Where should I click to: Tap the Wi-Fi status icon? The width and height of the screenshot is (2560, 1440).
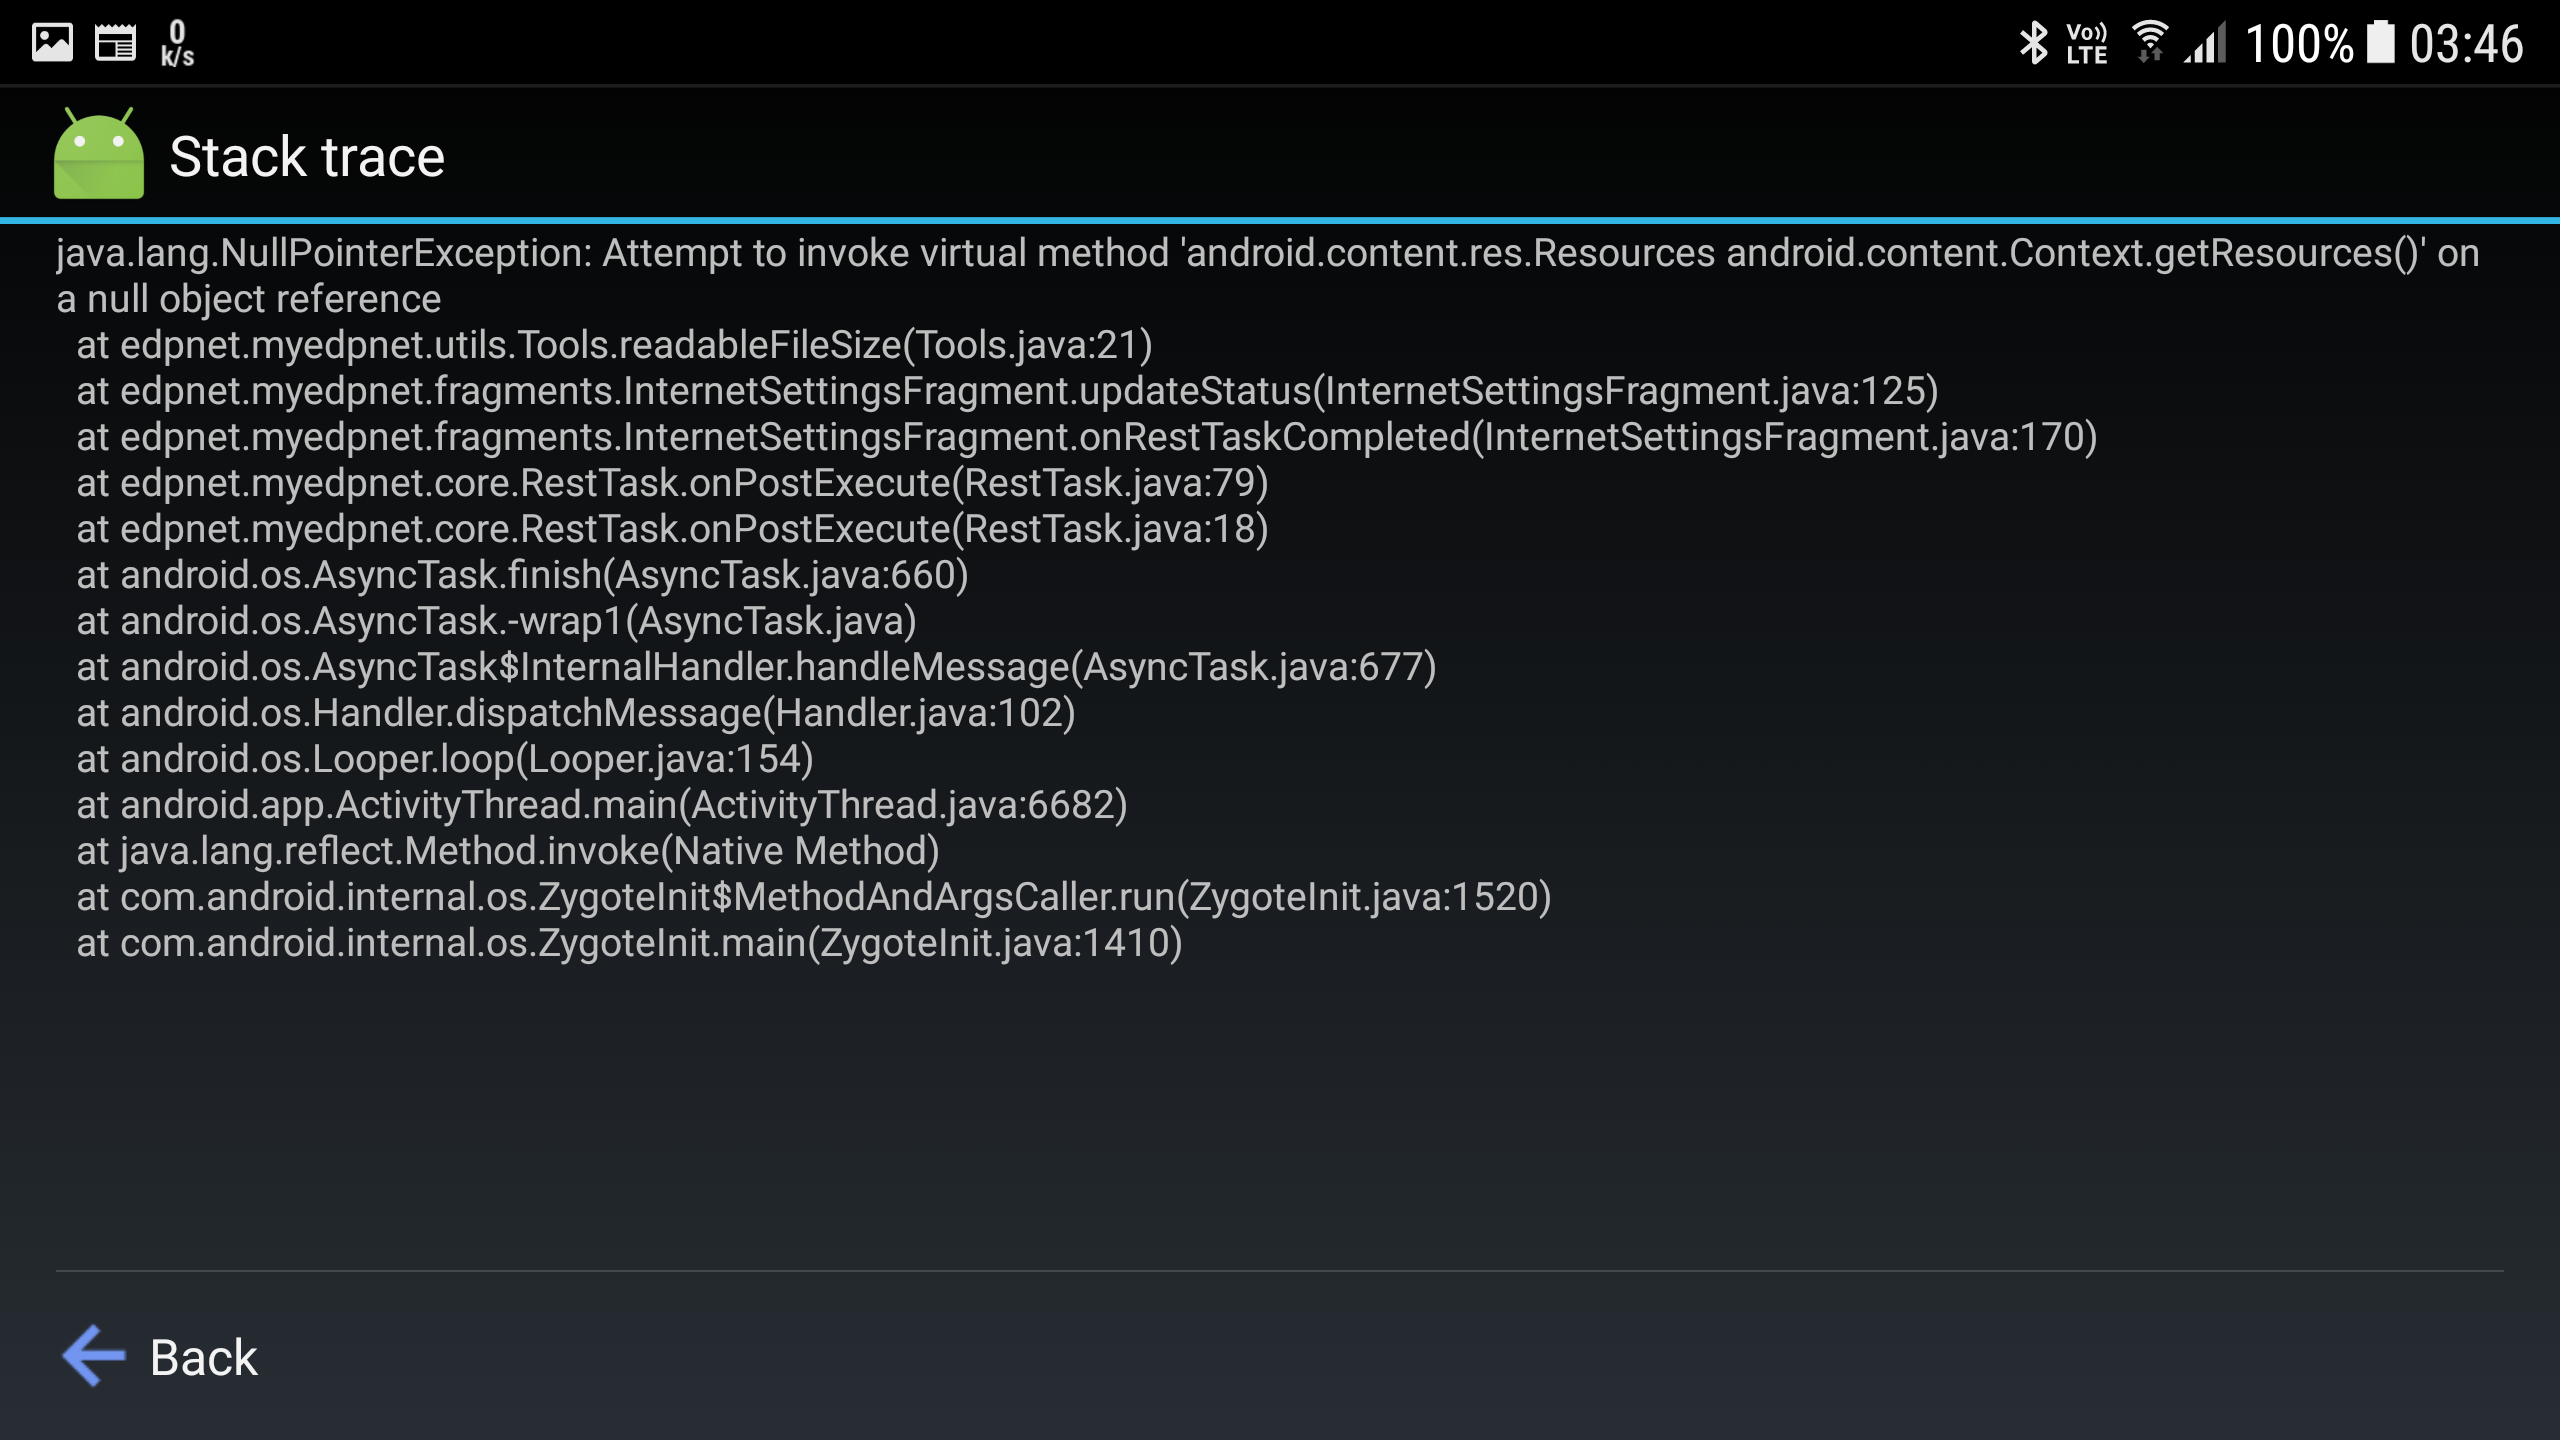[x=2149, y=44]
